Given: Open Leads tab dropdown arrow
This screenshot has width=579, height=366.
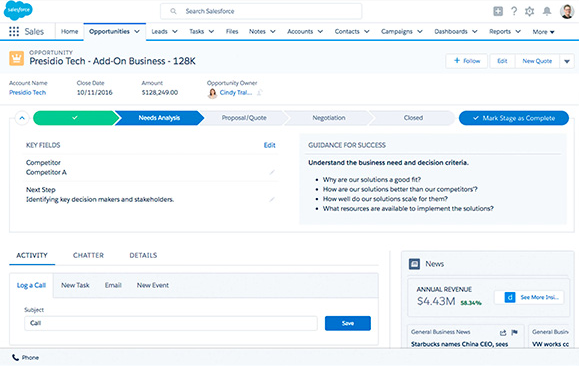Looking at the screenshot, I should point(175,31).
